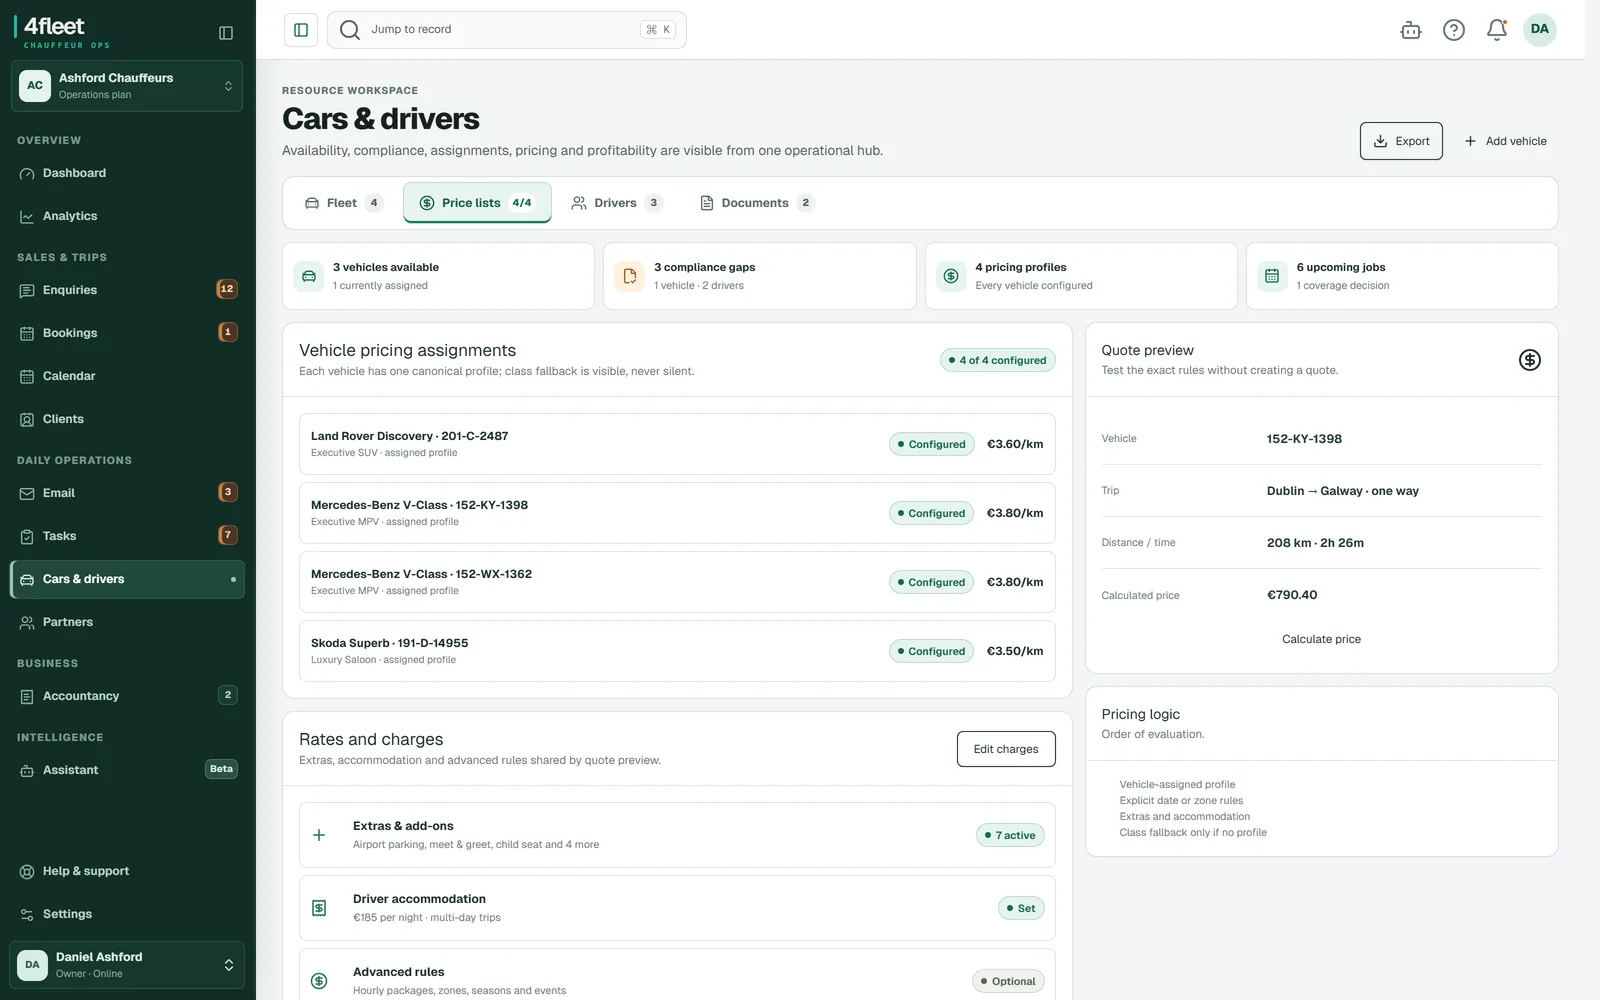The height and width of the screenshot is (1000, 1600).
Task: Click Calculate price
Action: pyautogui.click(x=1321, y=639)
